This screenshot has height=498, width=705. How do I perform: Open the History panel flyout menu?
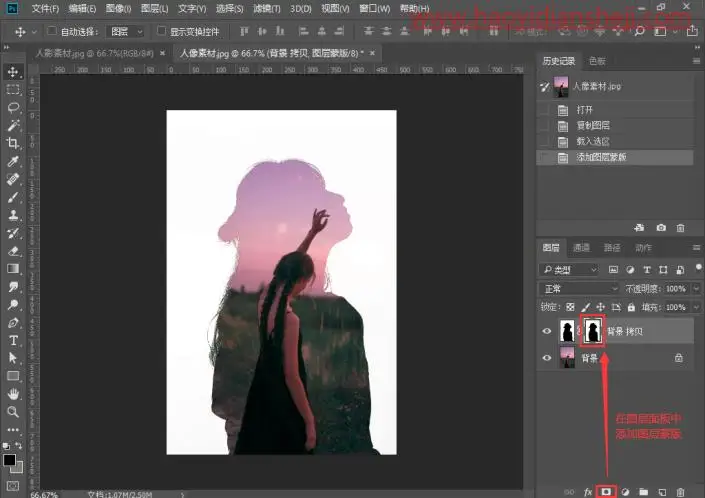[696, 61]
